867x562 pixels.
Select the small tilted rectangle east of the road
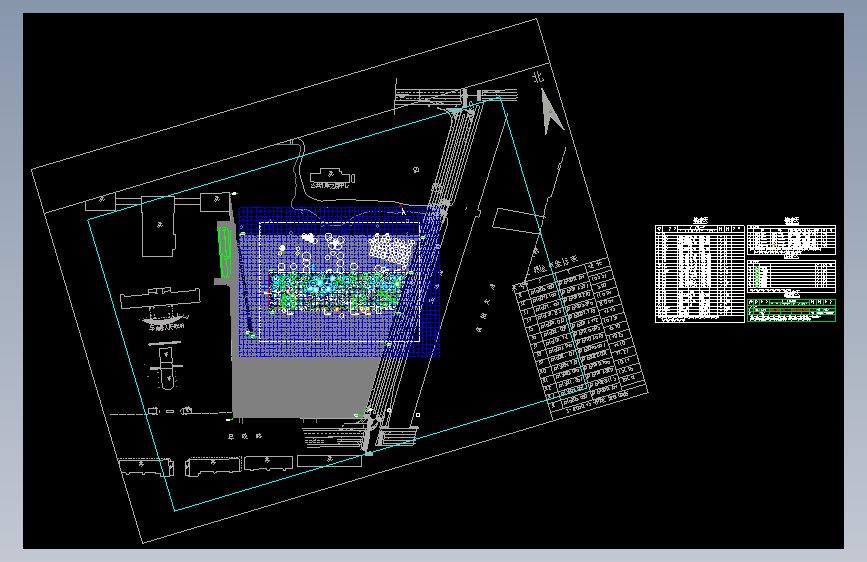pos(518,221)
